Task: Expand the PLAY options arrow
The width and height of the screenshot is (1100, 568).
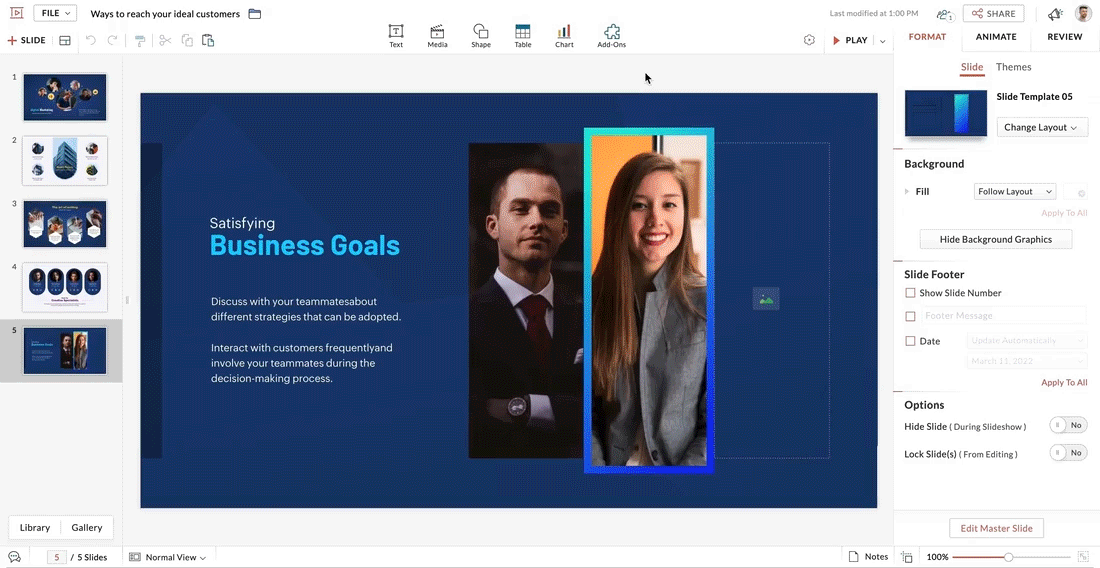Action: click(x=883, y=41)
